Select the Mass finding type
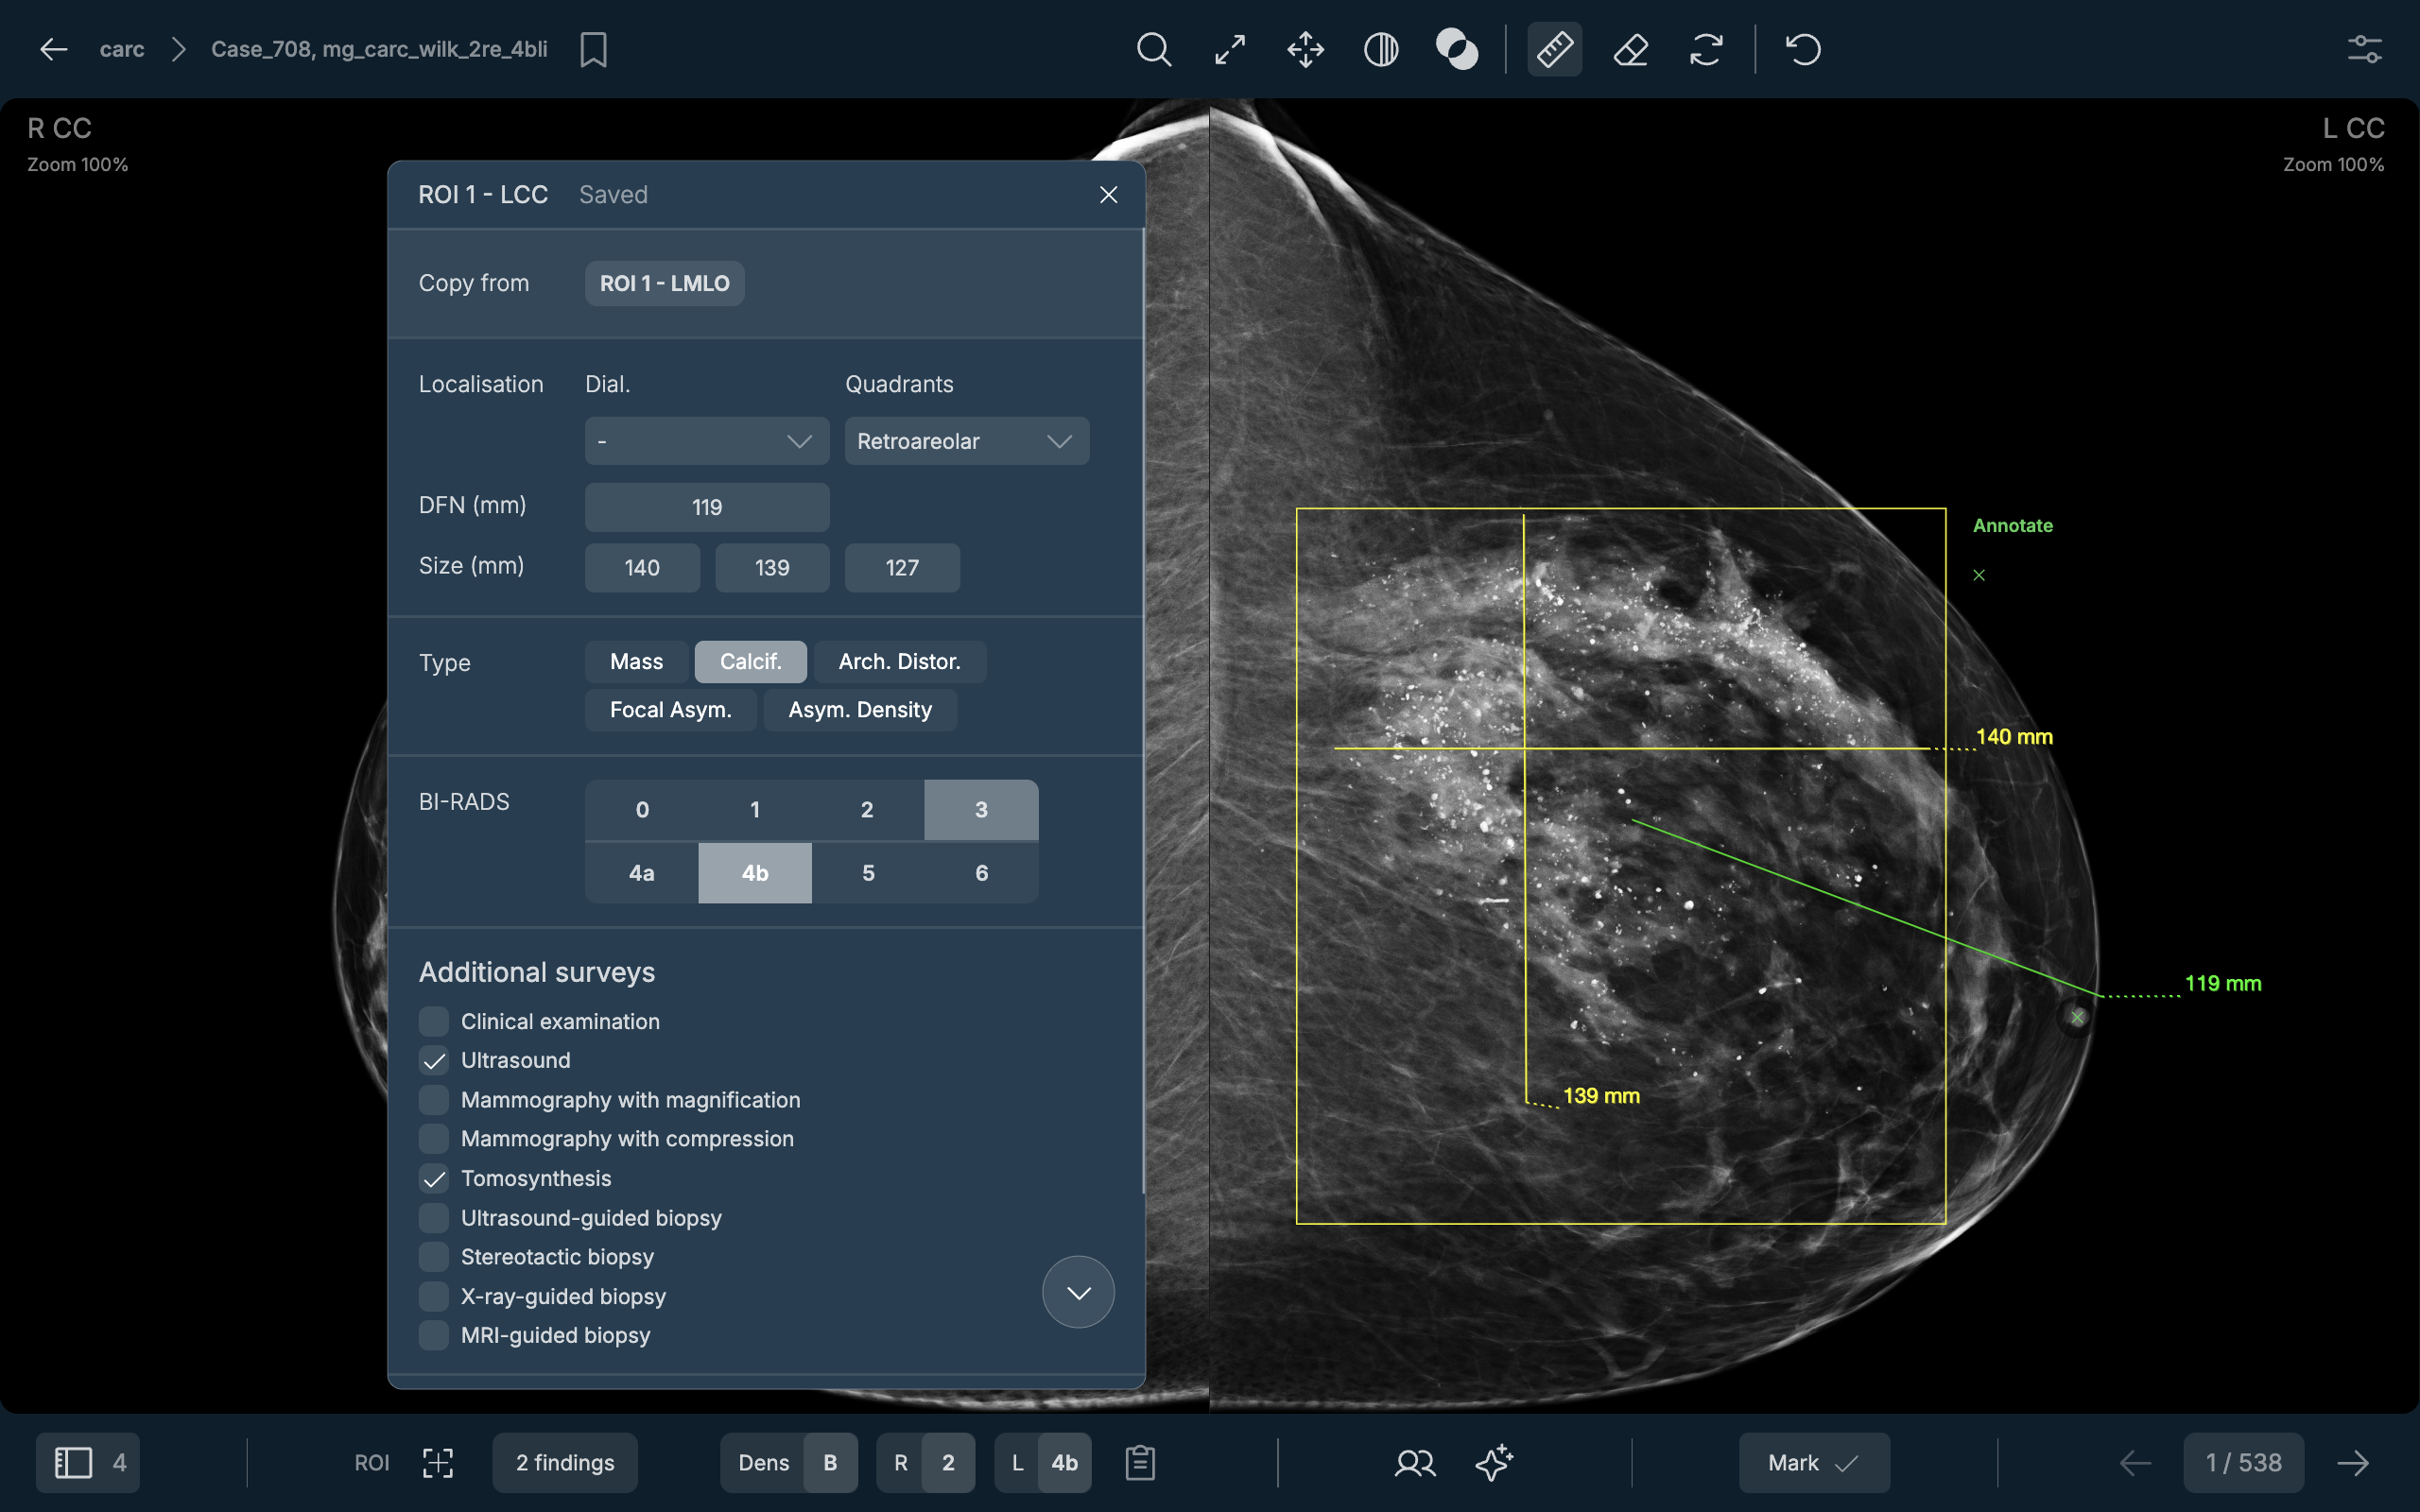Viewport: 2420px width, 1512px height. [x=636, y=662]
